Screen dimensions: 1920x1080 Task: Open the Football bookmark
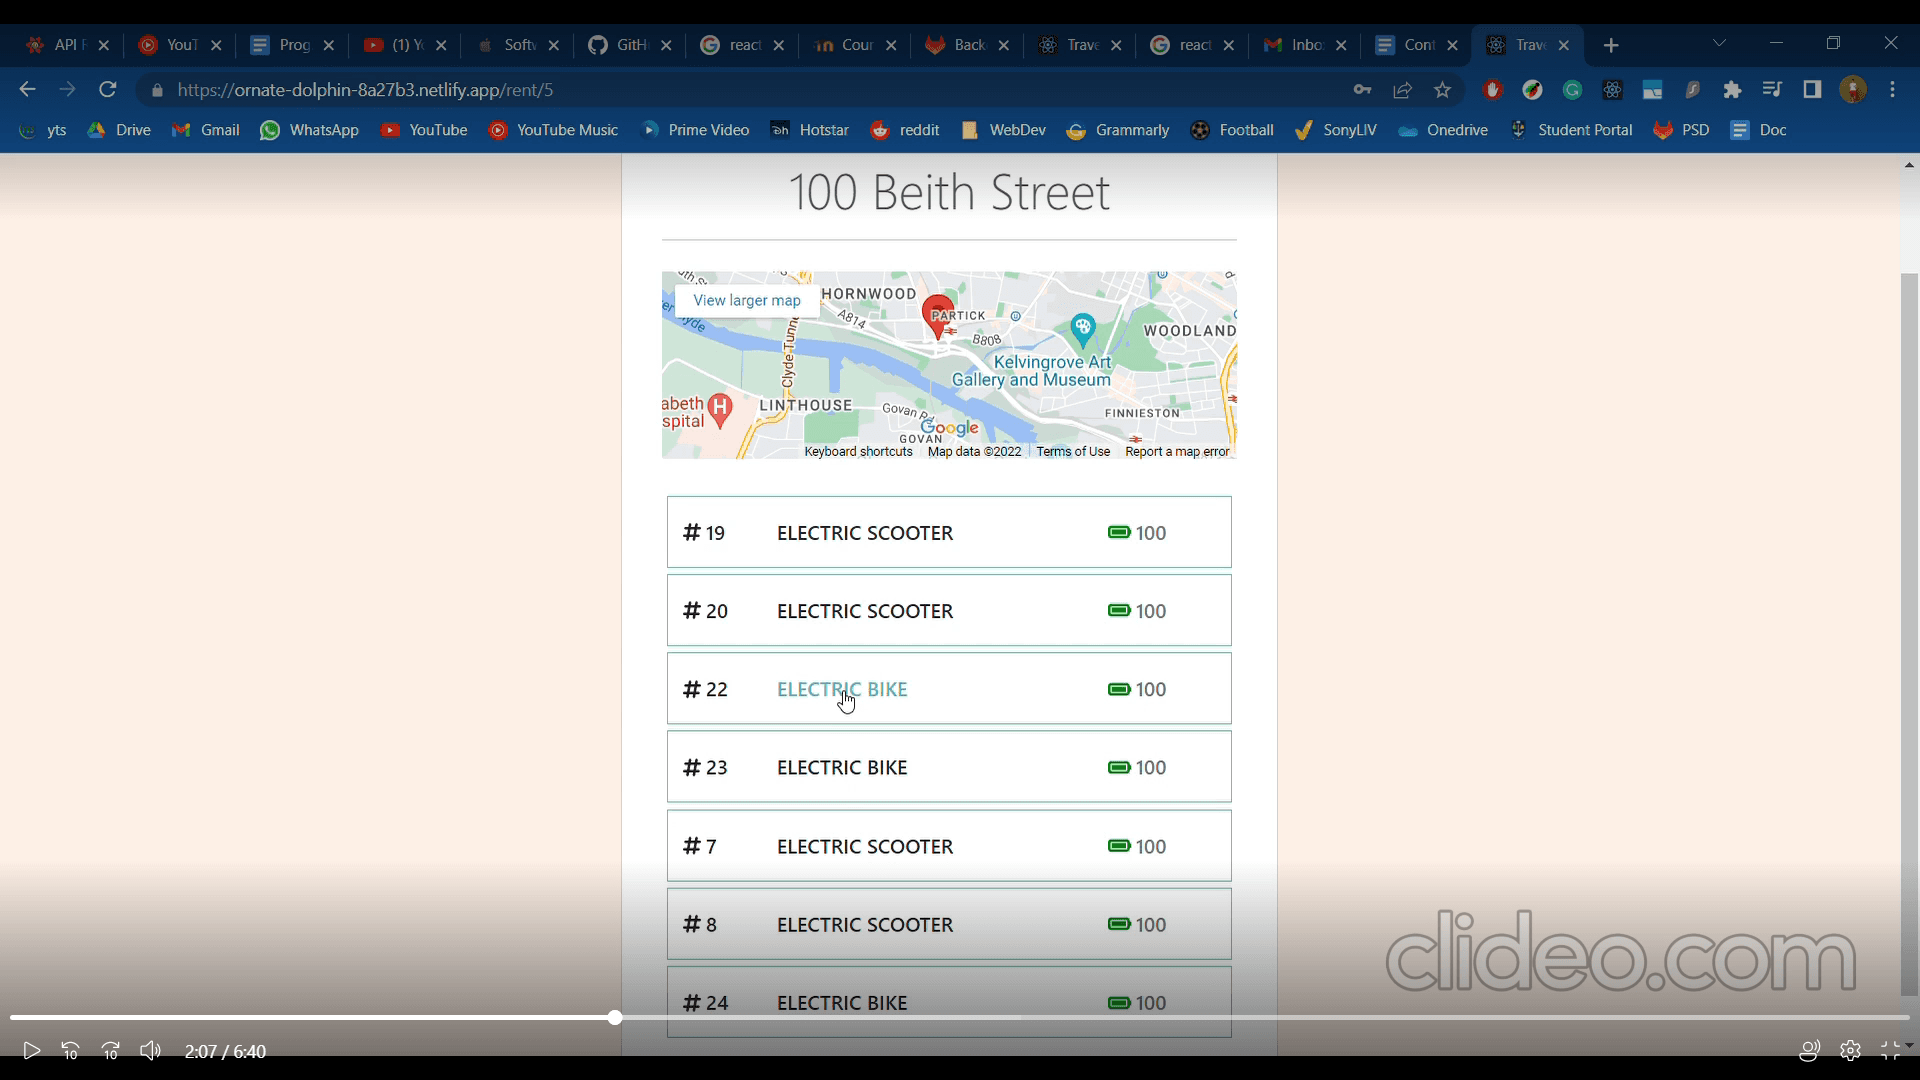(x=1232, y=130)
